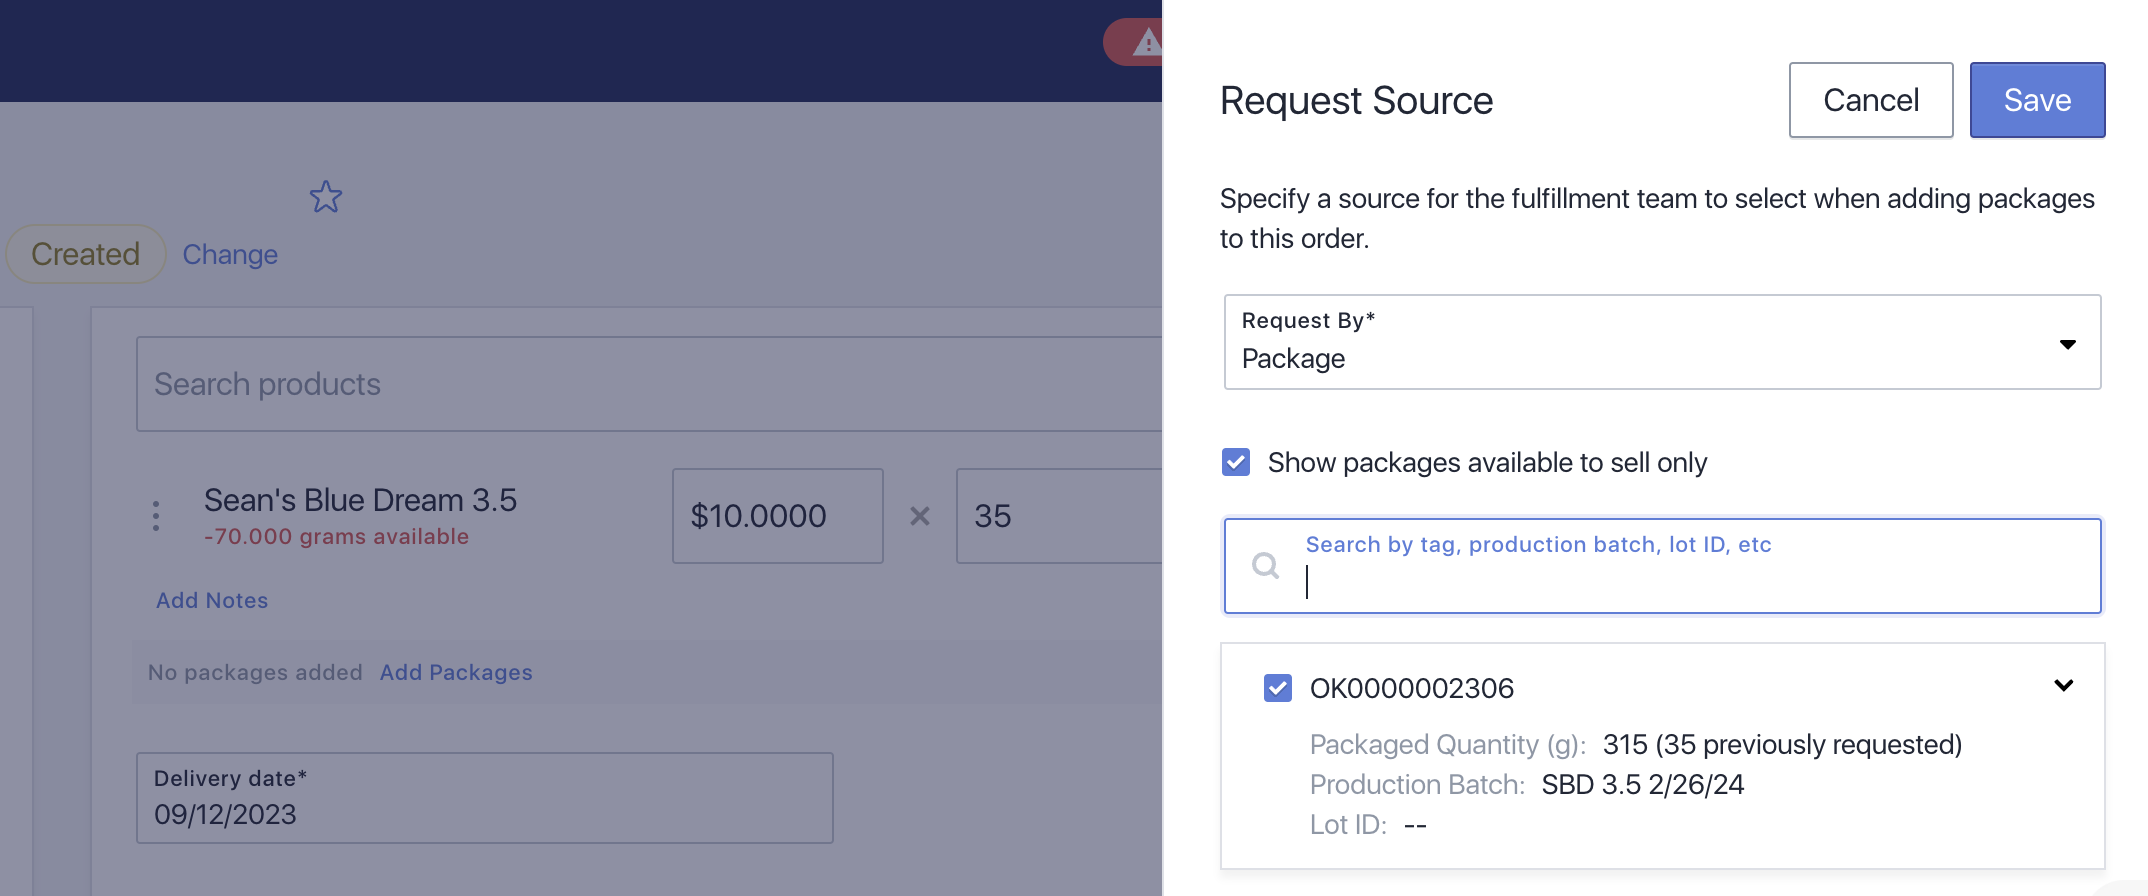The height and width of the screenshot is (896, 2148).
Task: Save the request source
Action: pyautogui.click(x=2037, y=100)
